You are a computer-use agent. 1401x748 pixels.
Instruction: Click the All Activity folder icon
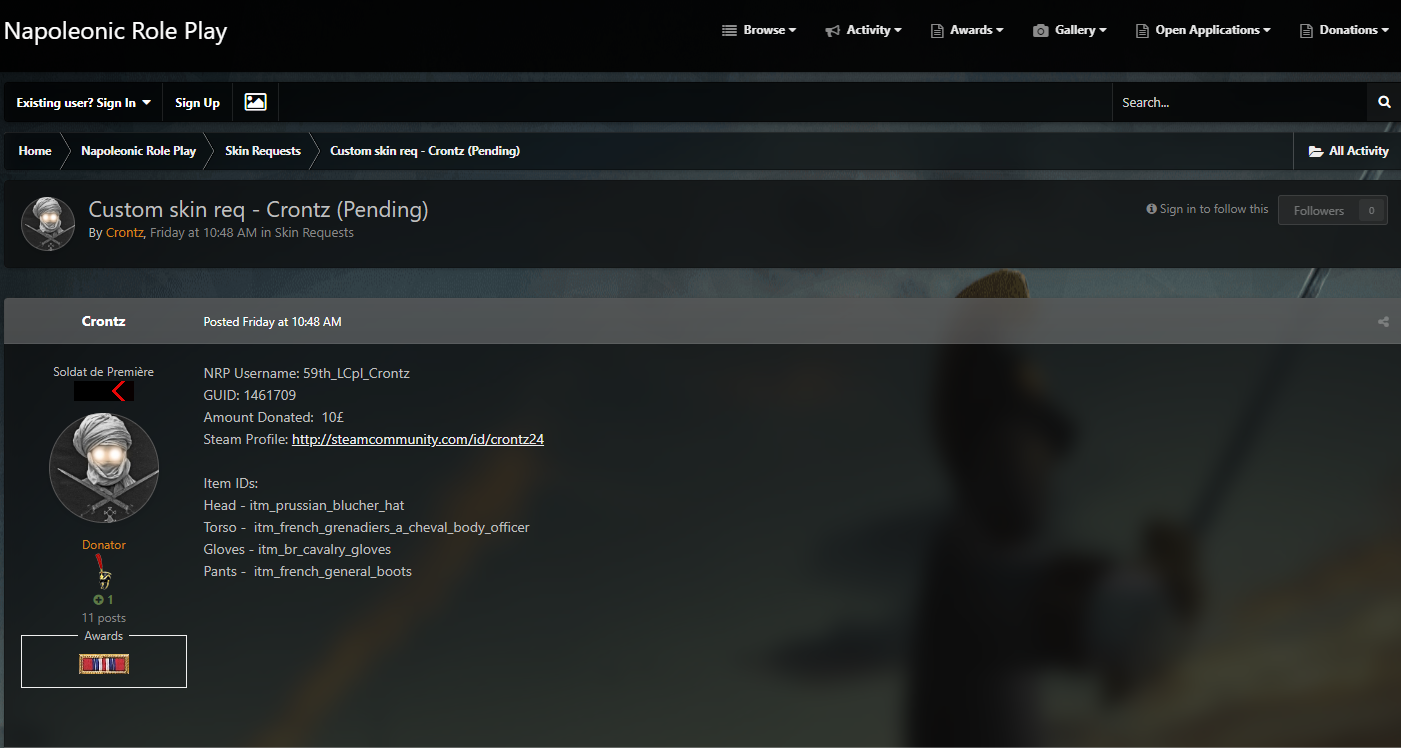[1316, 151]
